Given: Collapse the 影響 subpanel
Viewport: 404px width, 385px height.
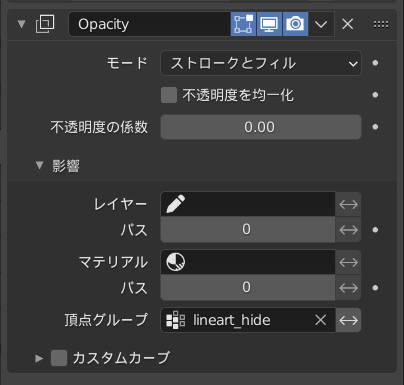Looking at the screenshot, I should pos(39,165).
